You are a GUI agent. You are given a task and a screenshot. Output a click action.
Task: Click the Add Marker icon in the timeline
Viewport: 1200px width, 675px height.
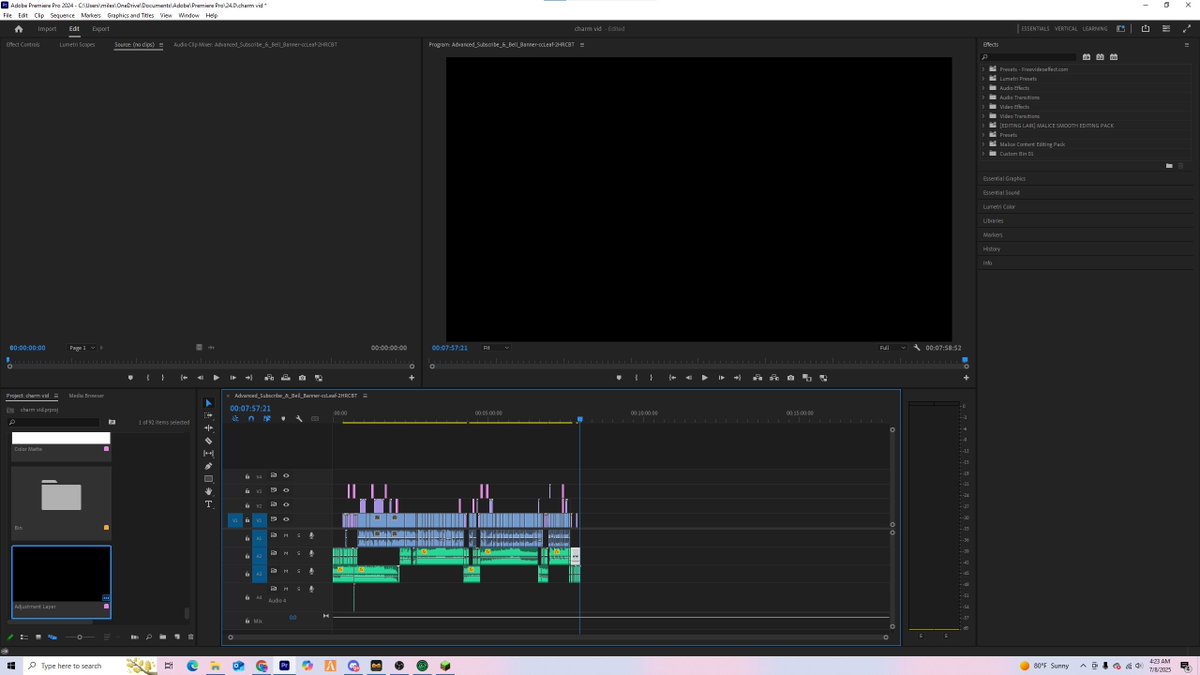pyautogui.click(x=283, y=418)
